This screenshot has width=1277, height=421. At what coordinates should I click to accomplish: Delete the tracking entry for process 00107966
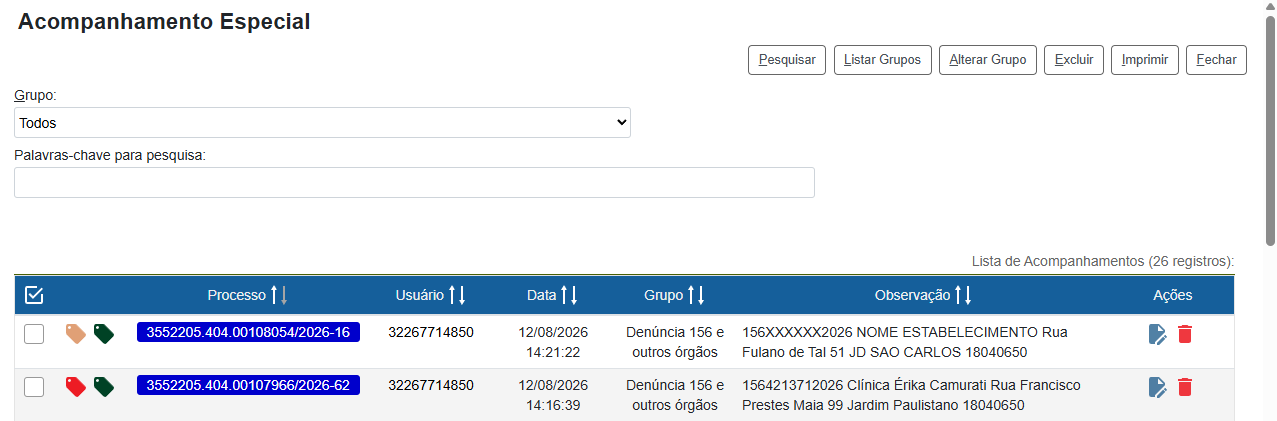[1185, 387]
